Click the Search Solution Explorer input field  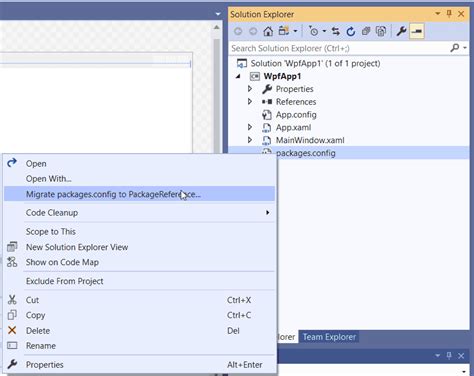[x=338, y=48]
